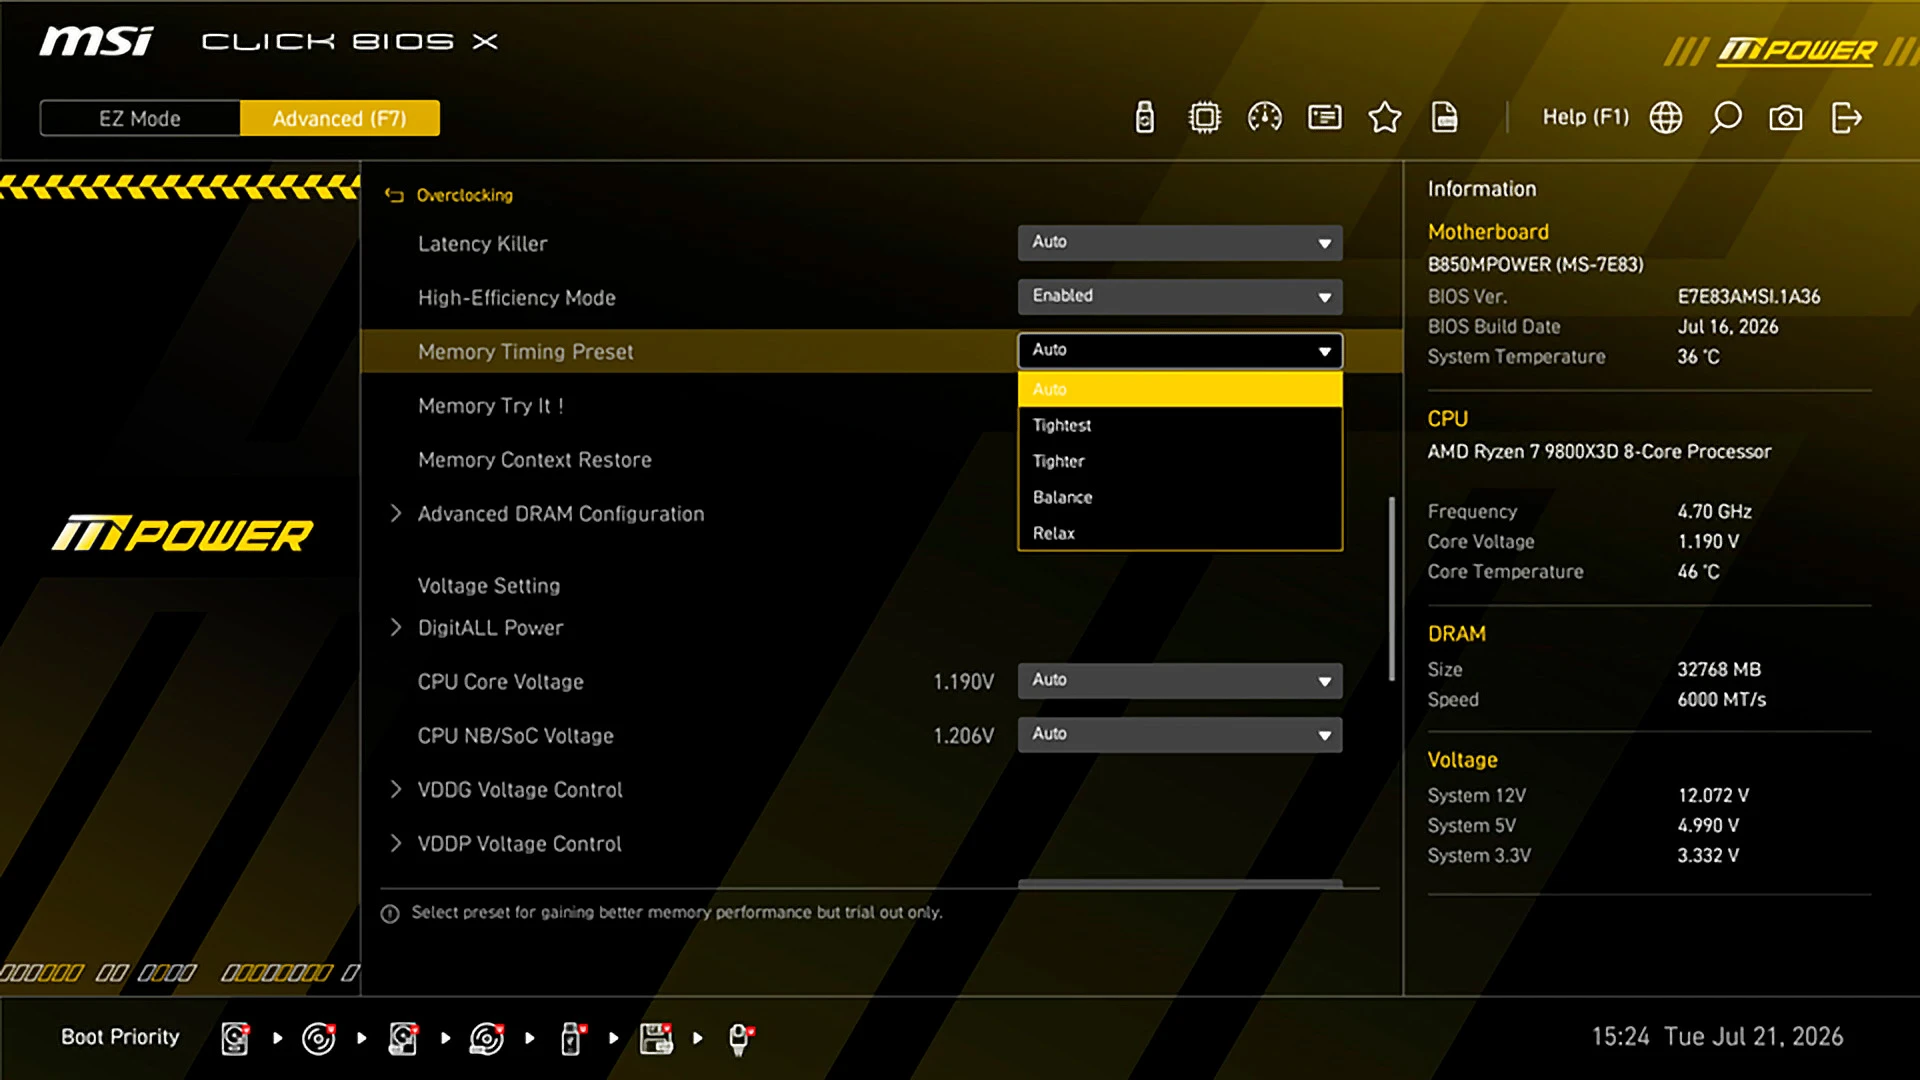
Task: Choose Tightest memory timing preset
Action: (x=1180, y=425)
